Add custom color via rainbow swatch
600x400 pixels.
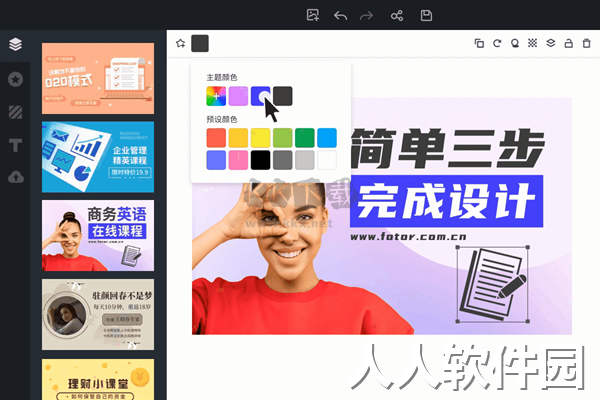(x=216, y=96)
